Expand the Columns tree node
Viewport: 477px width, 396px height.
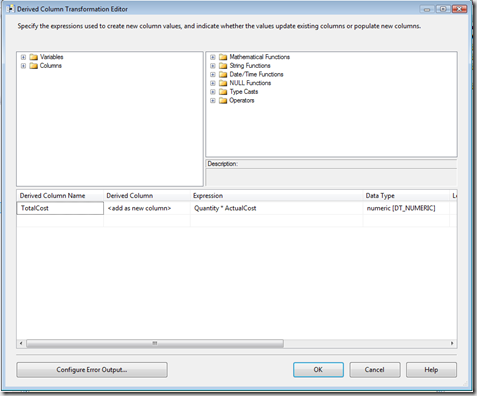pyautogui.click(x=23, y=66)
